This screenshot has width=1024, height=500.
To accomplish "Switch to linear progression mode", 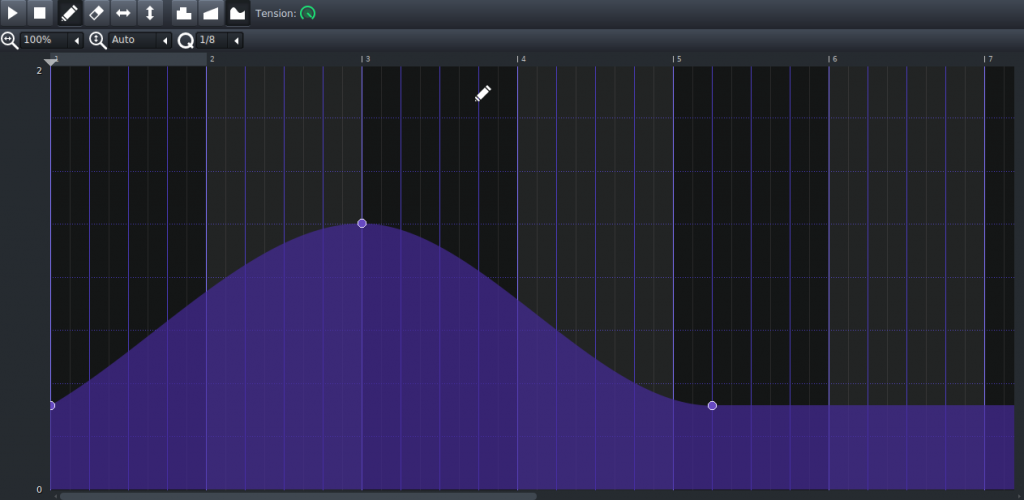I will pos(211,12).
